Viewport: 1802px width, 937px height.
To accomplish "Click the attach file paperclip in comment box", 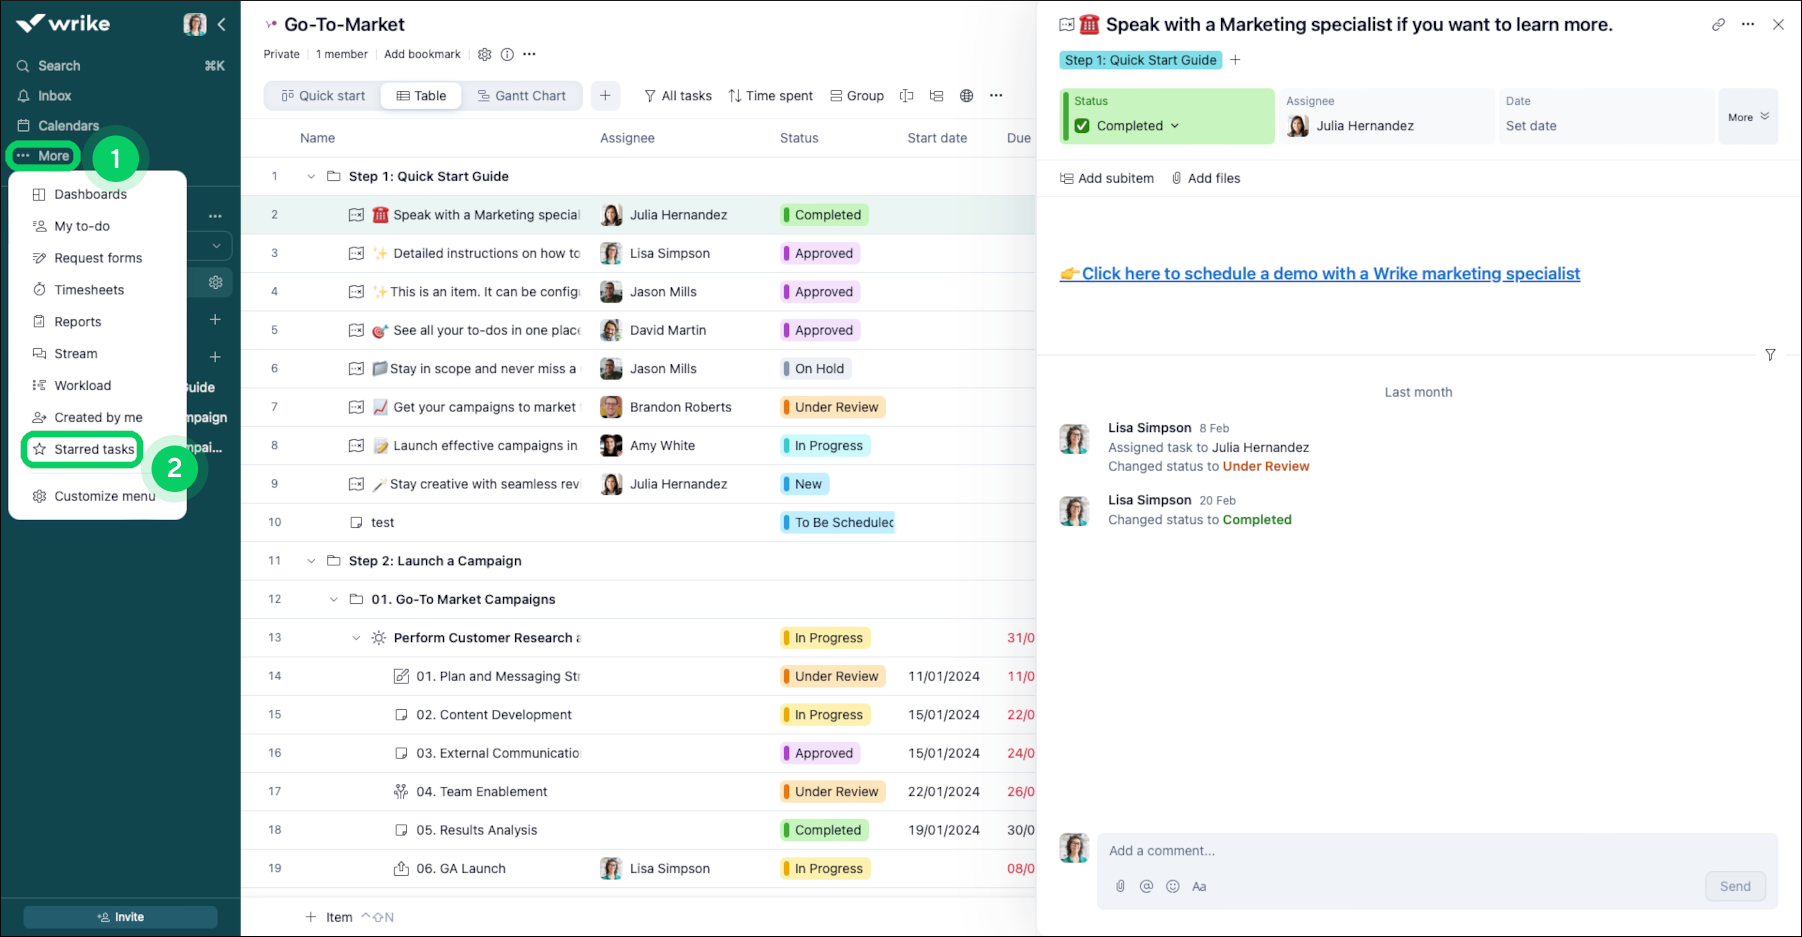I will pos(1120,886).
